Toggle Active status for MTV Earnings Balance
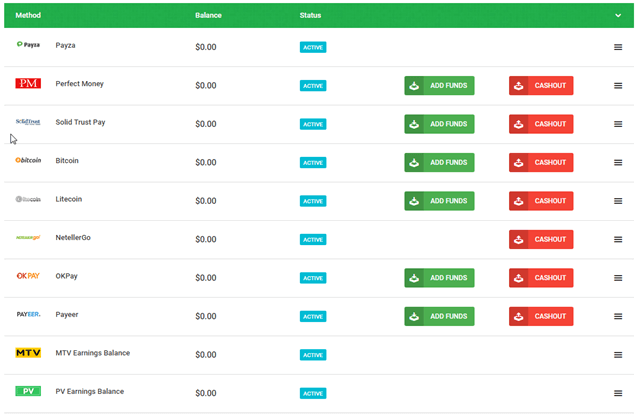This screenshot has height=414, width=640. (x=313, y=355)
